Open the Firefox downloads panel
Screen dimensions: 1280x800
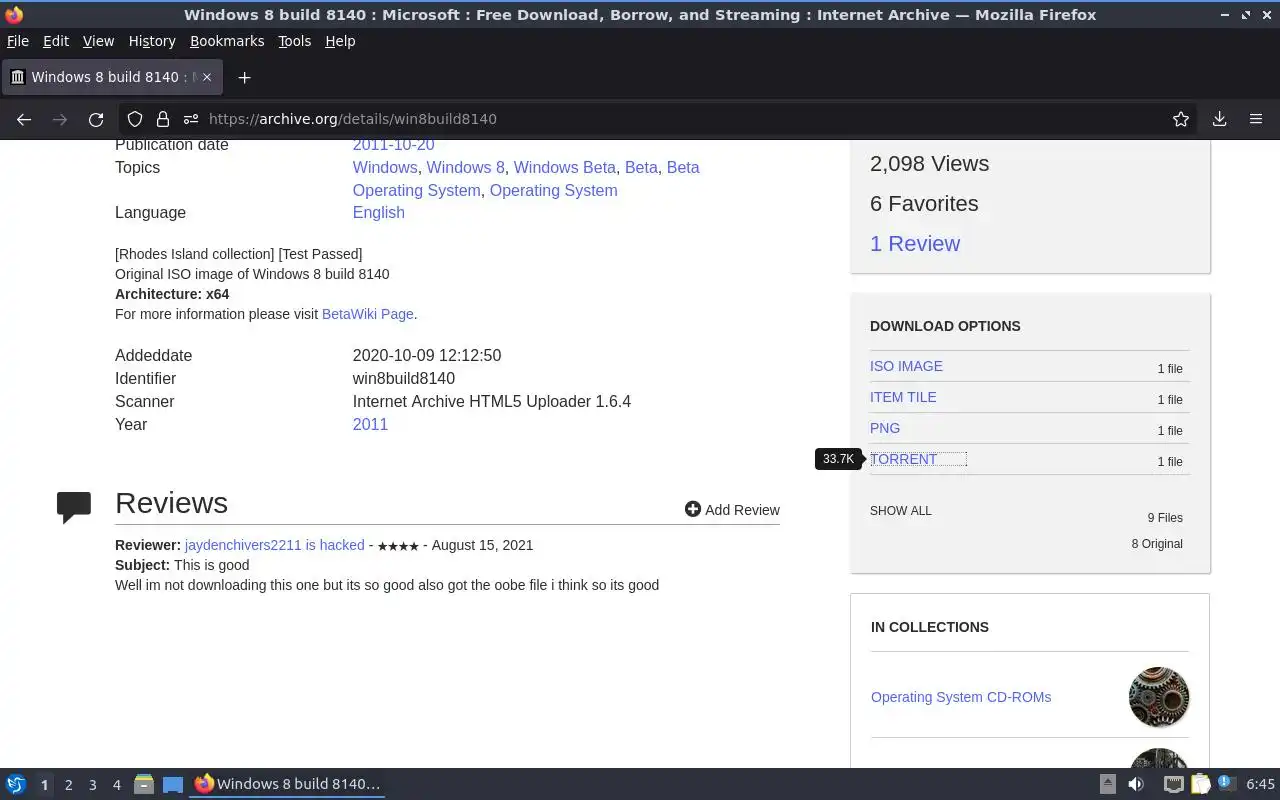(x=1219, y=119)
